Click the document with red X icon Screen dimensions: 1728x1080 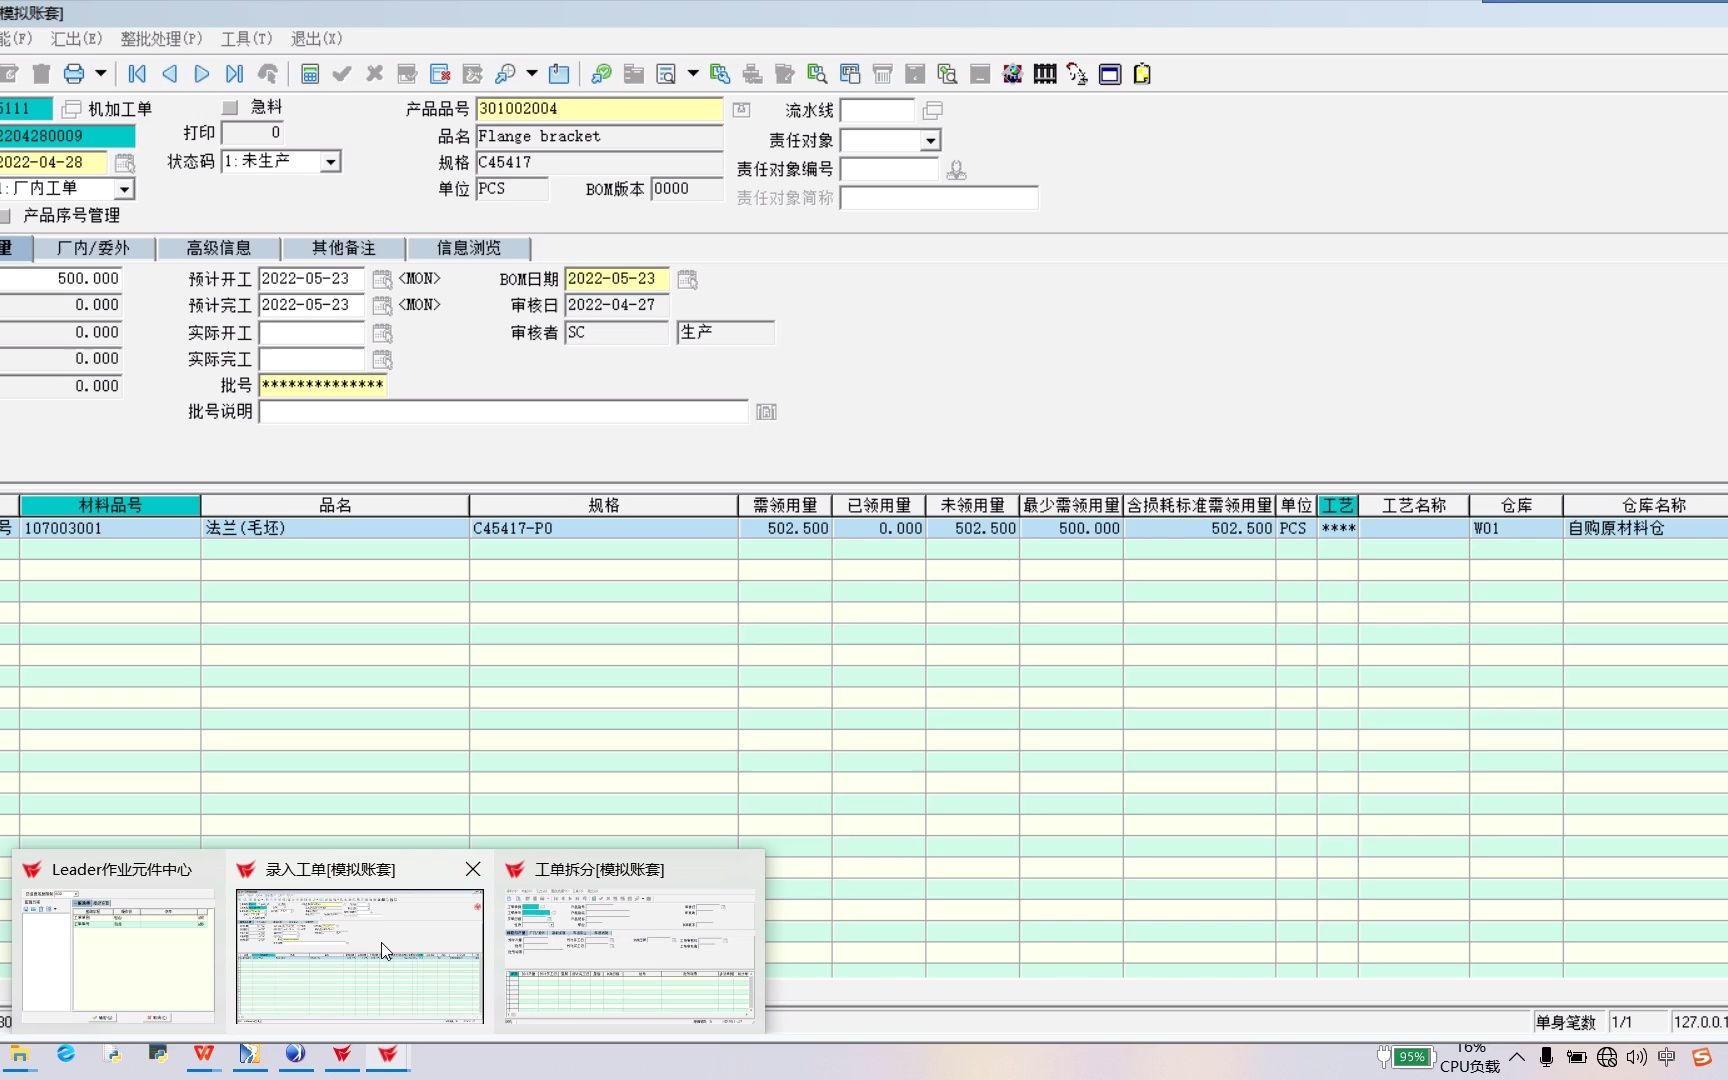click(440, 74)
